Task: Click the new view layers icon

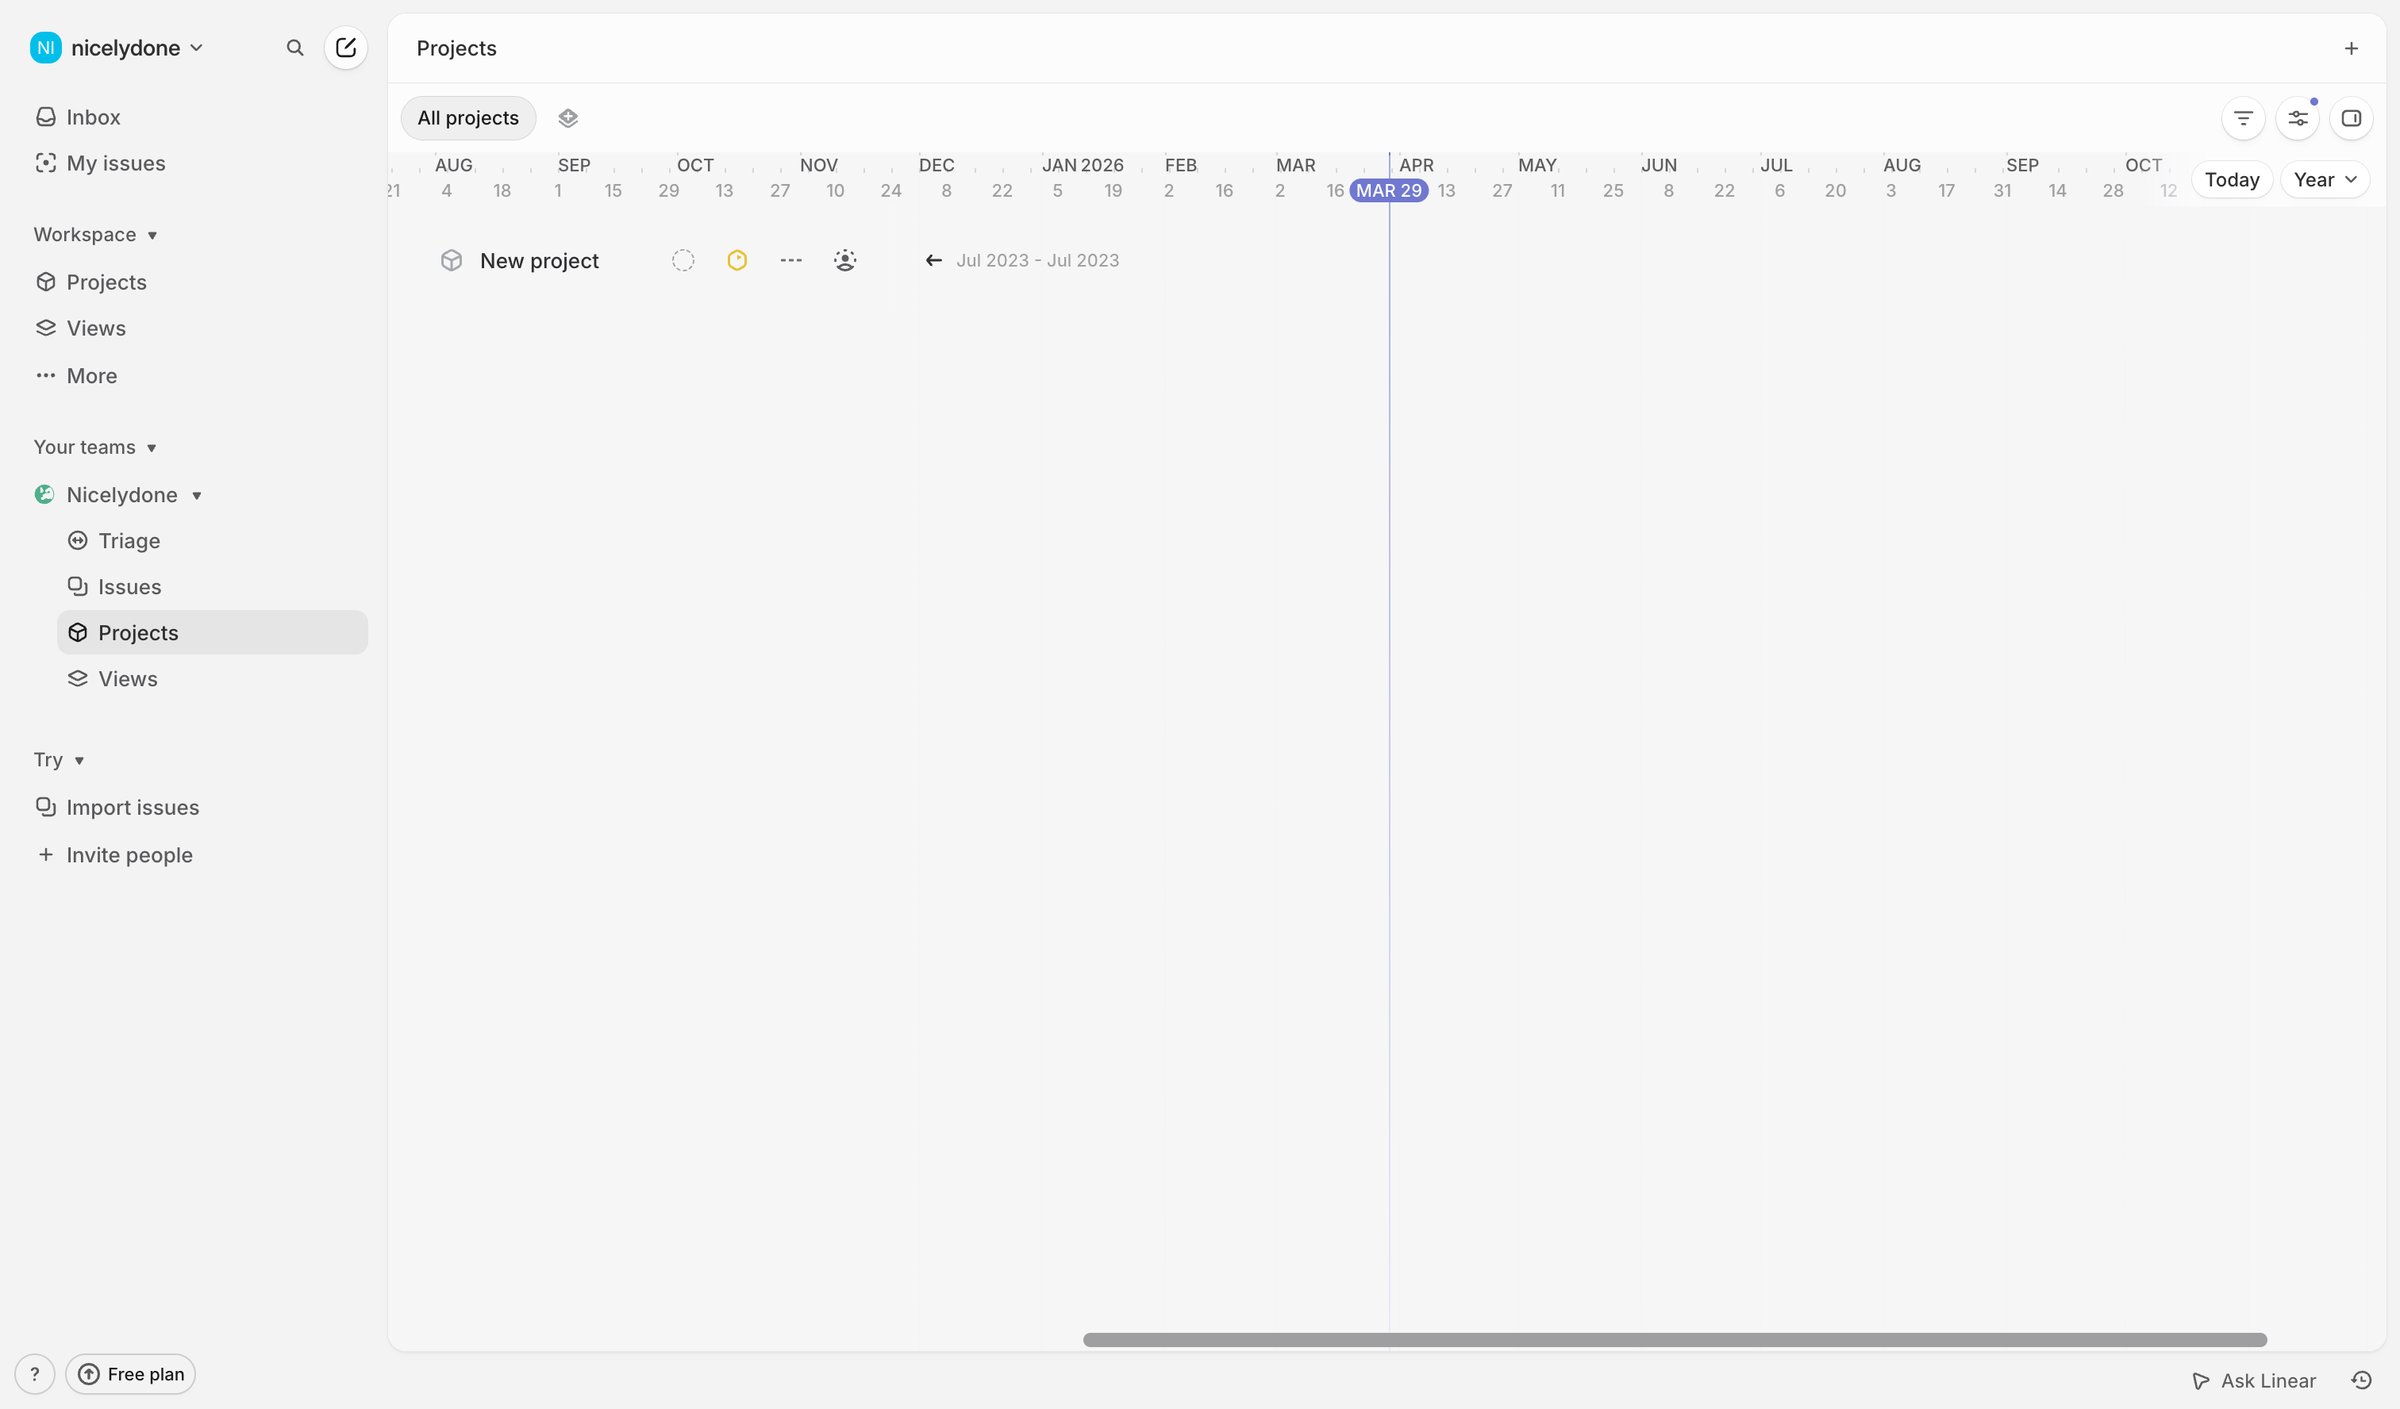Action: pyautogui.click(x=568, y=118)
